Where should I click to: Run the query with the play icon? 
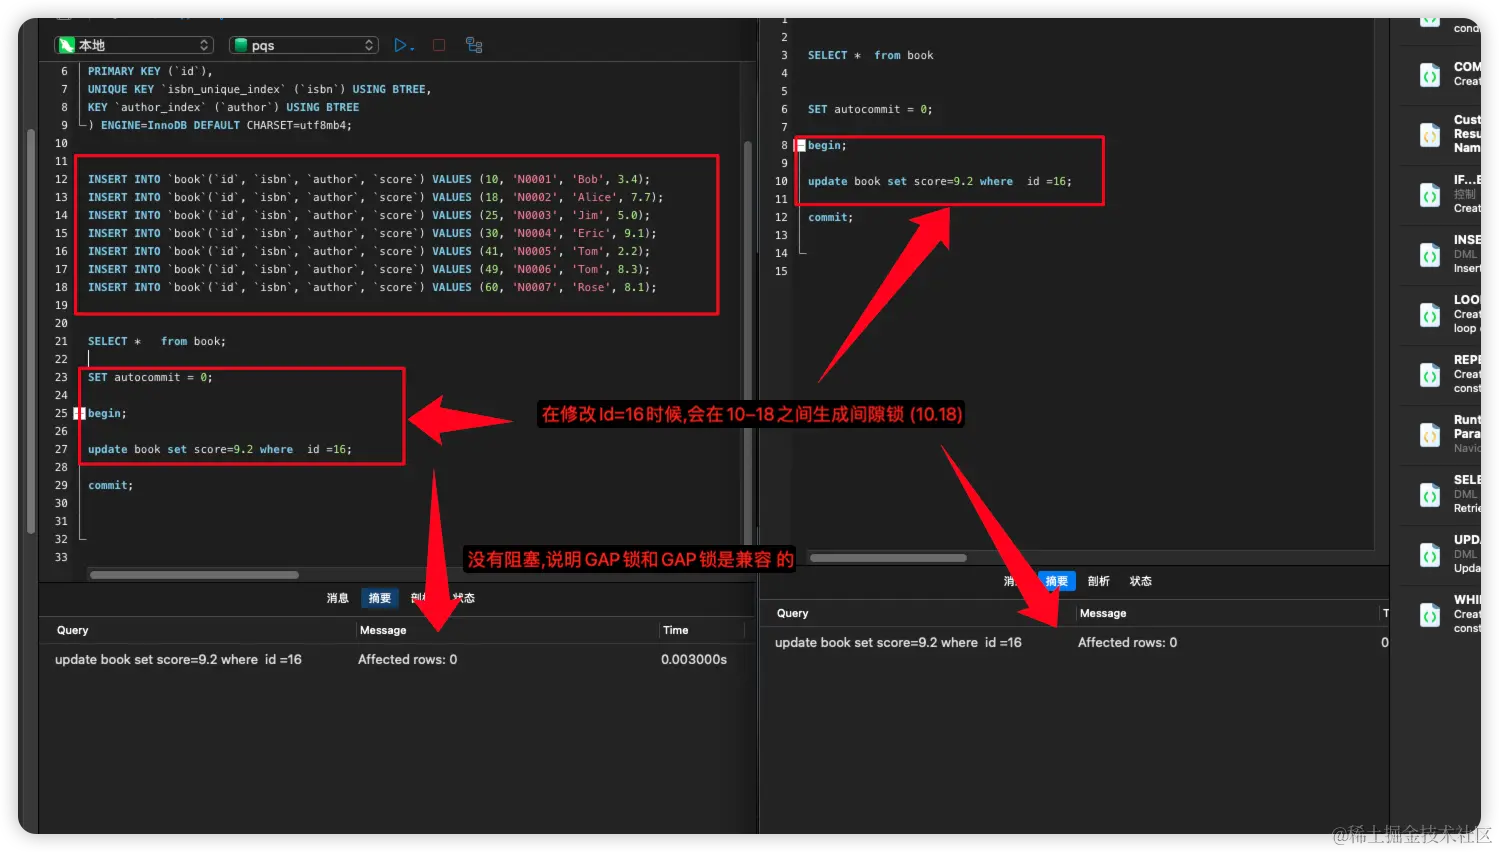[x=400, y=45]
